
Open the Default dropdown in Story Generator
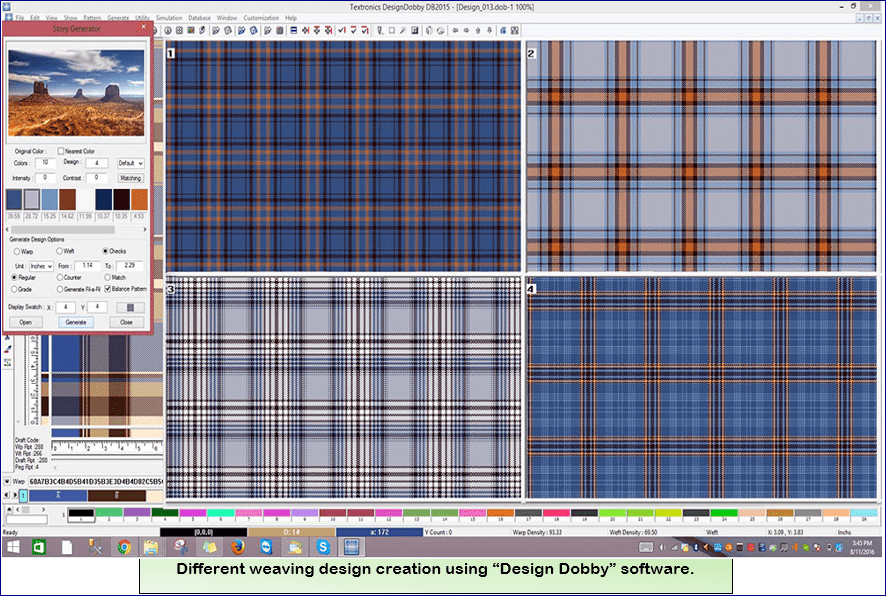click(x=131, y=163)
